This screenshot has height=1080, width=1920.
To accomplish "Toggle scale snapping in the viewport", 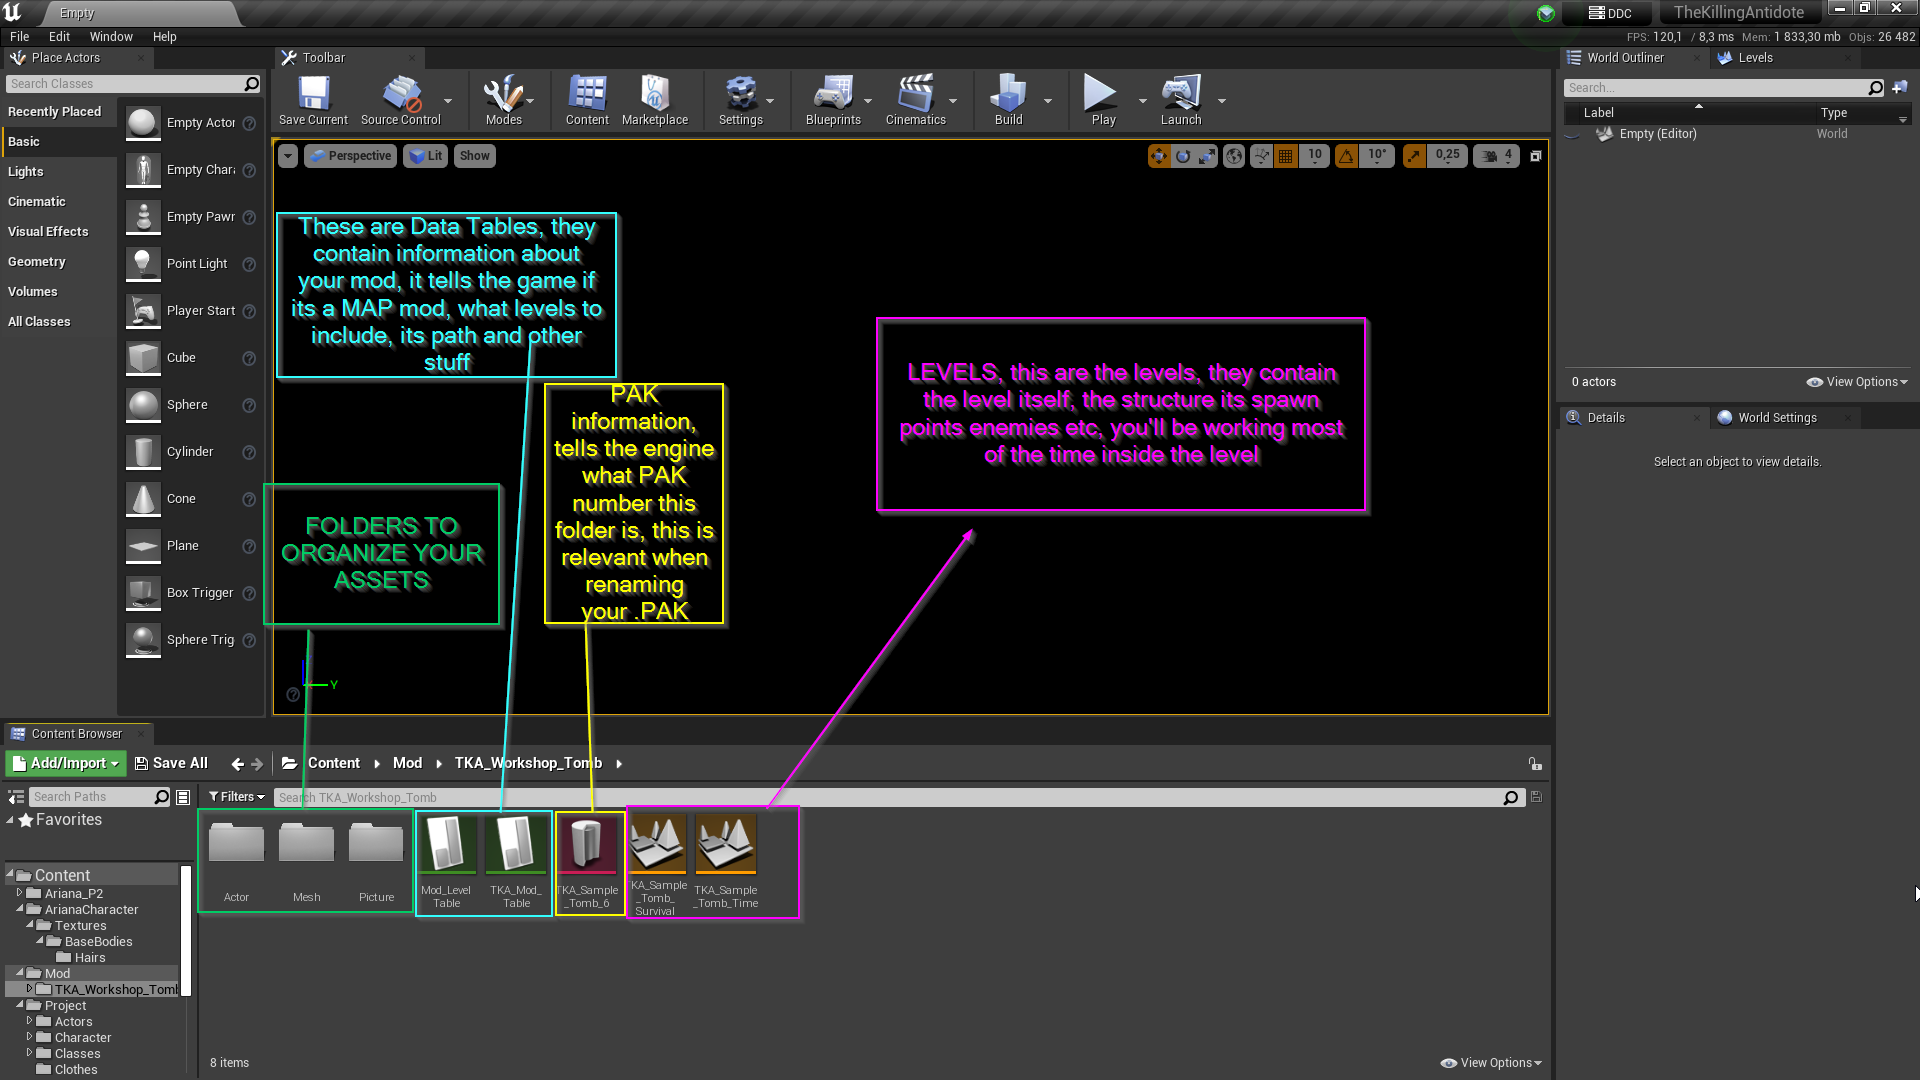I will [1413, 156].
